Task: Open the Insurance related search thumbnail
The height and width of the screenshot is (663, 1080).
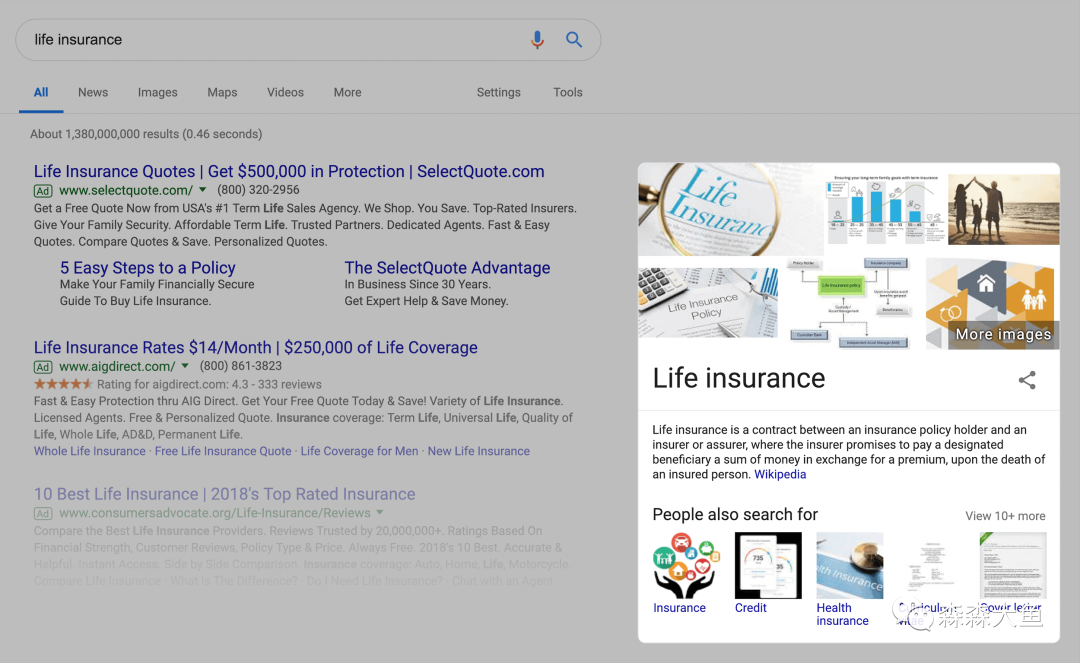Action: 686,565
